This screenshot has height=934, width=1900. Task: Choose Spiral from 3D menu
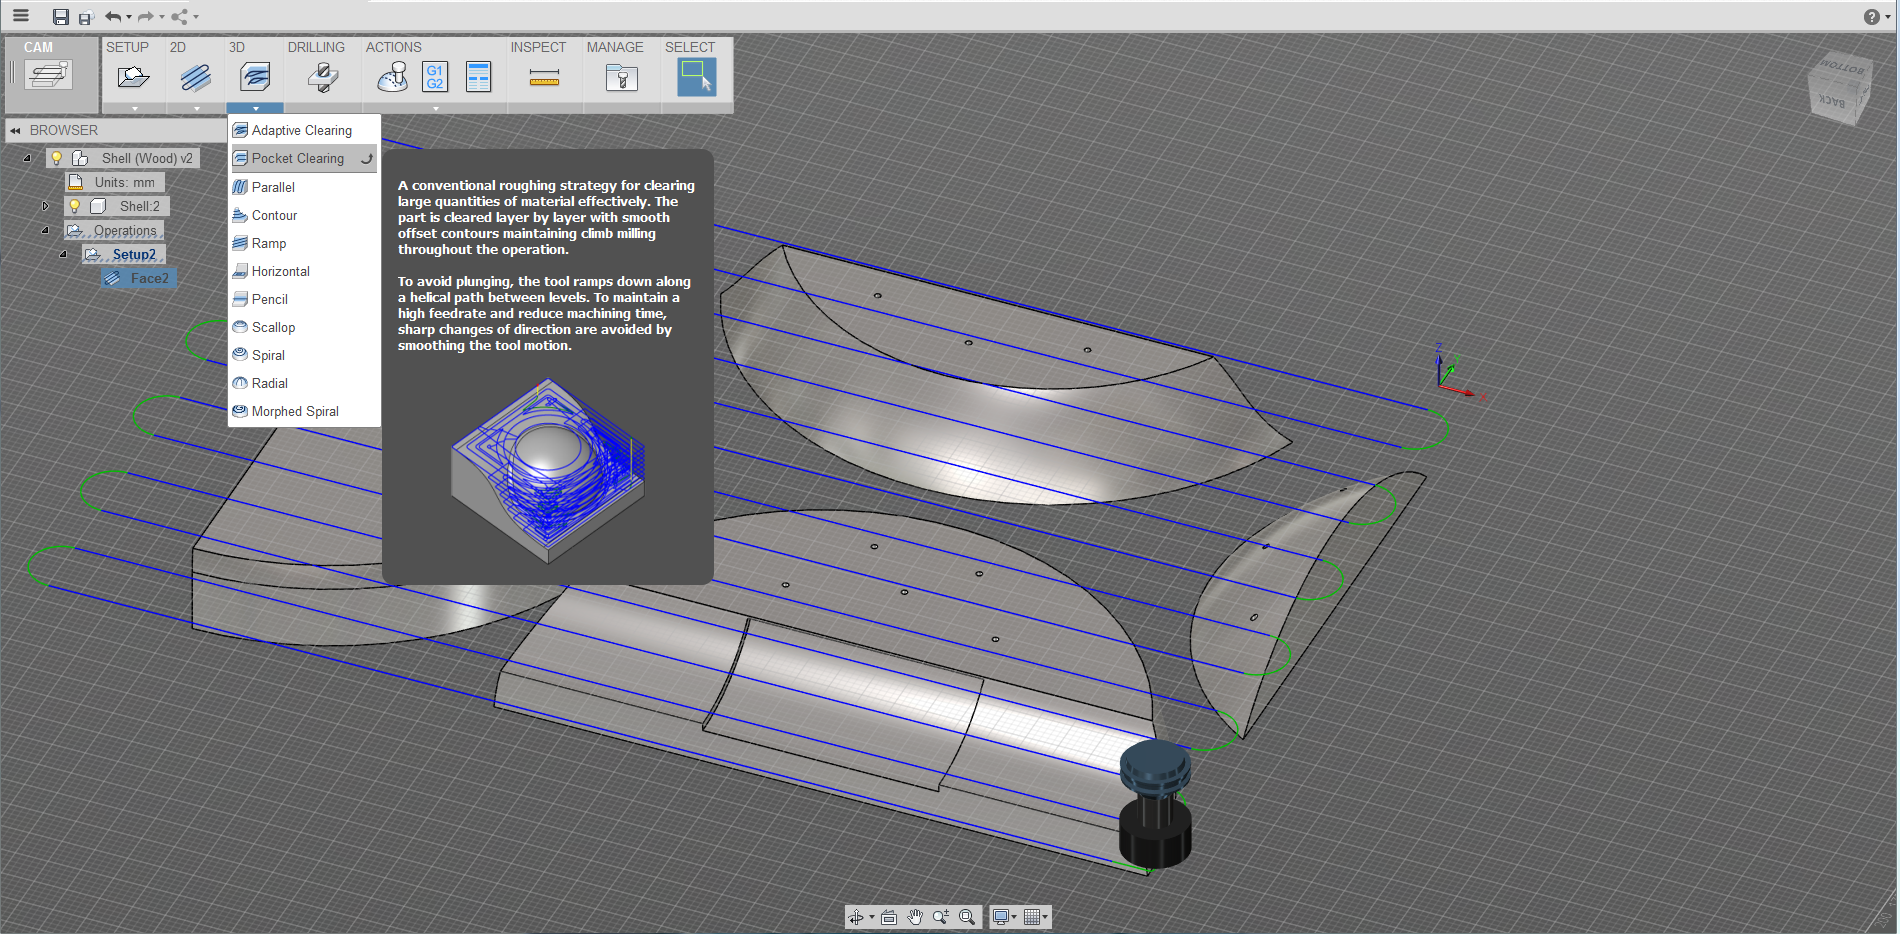point(304,355)
